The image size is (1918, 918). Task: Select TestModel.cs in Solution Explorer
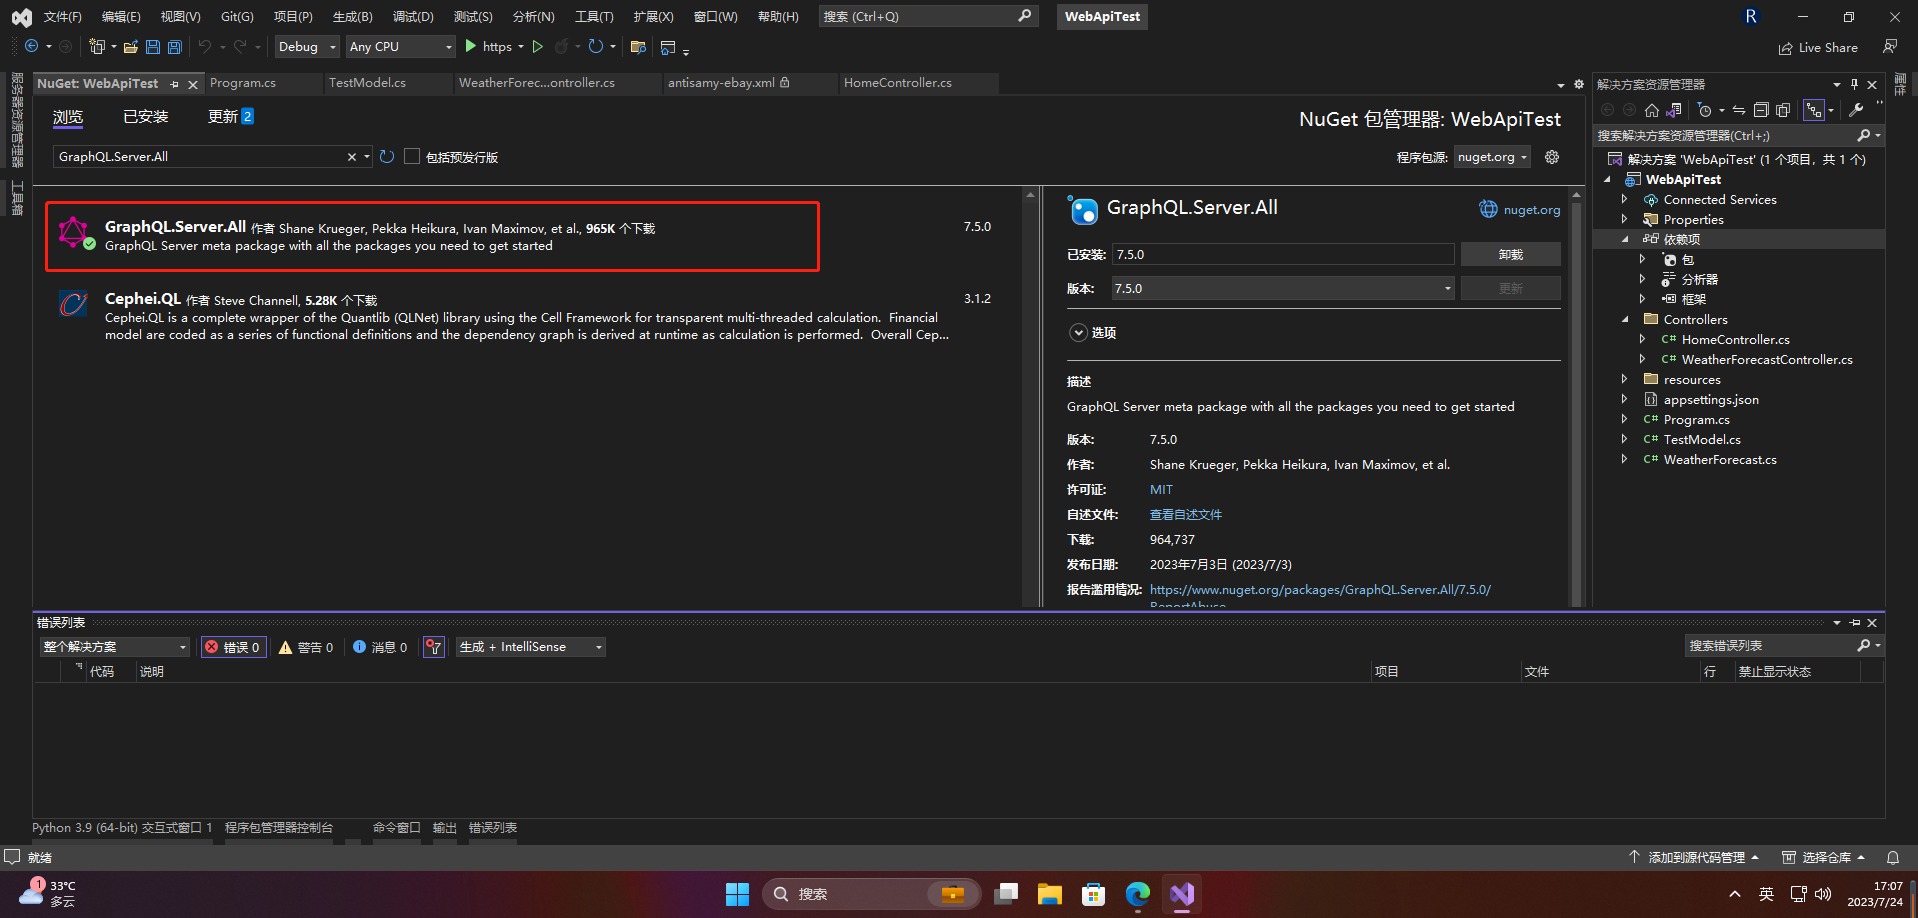click(1702, 440)
